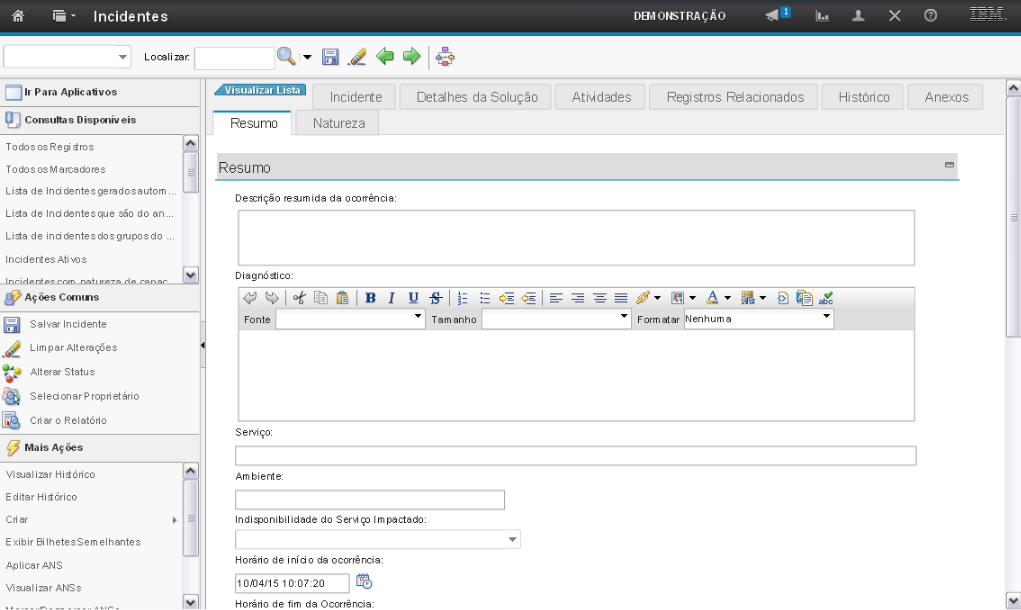Click the cut scissors icon in editor

coord(299,297)
